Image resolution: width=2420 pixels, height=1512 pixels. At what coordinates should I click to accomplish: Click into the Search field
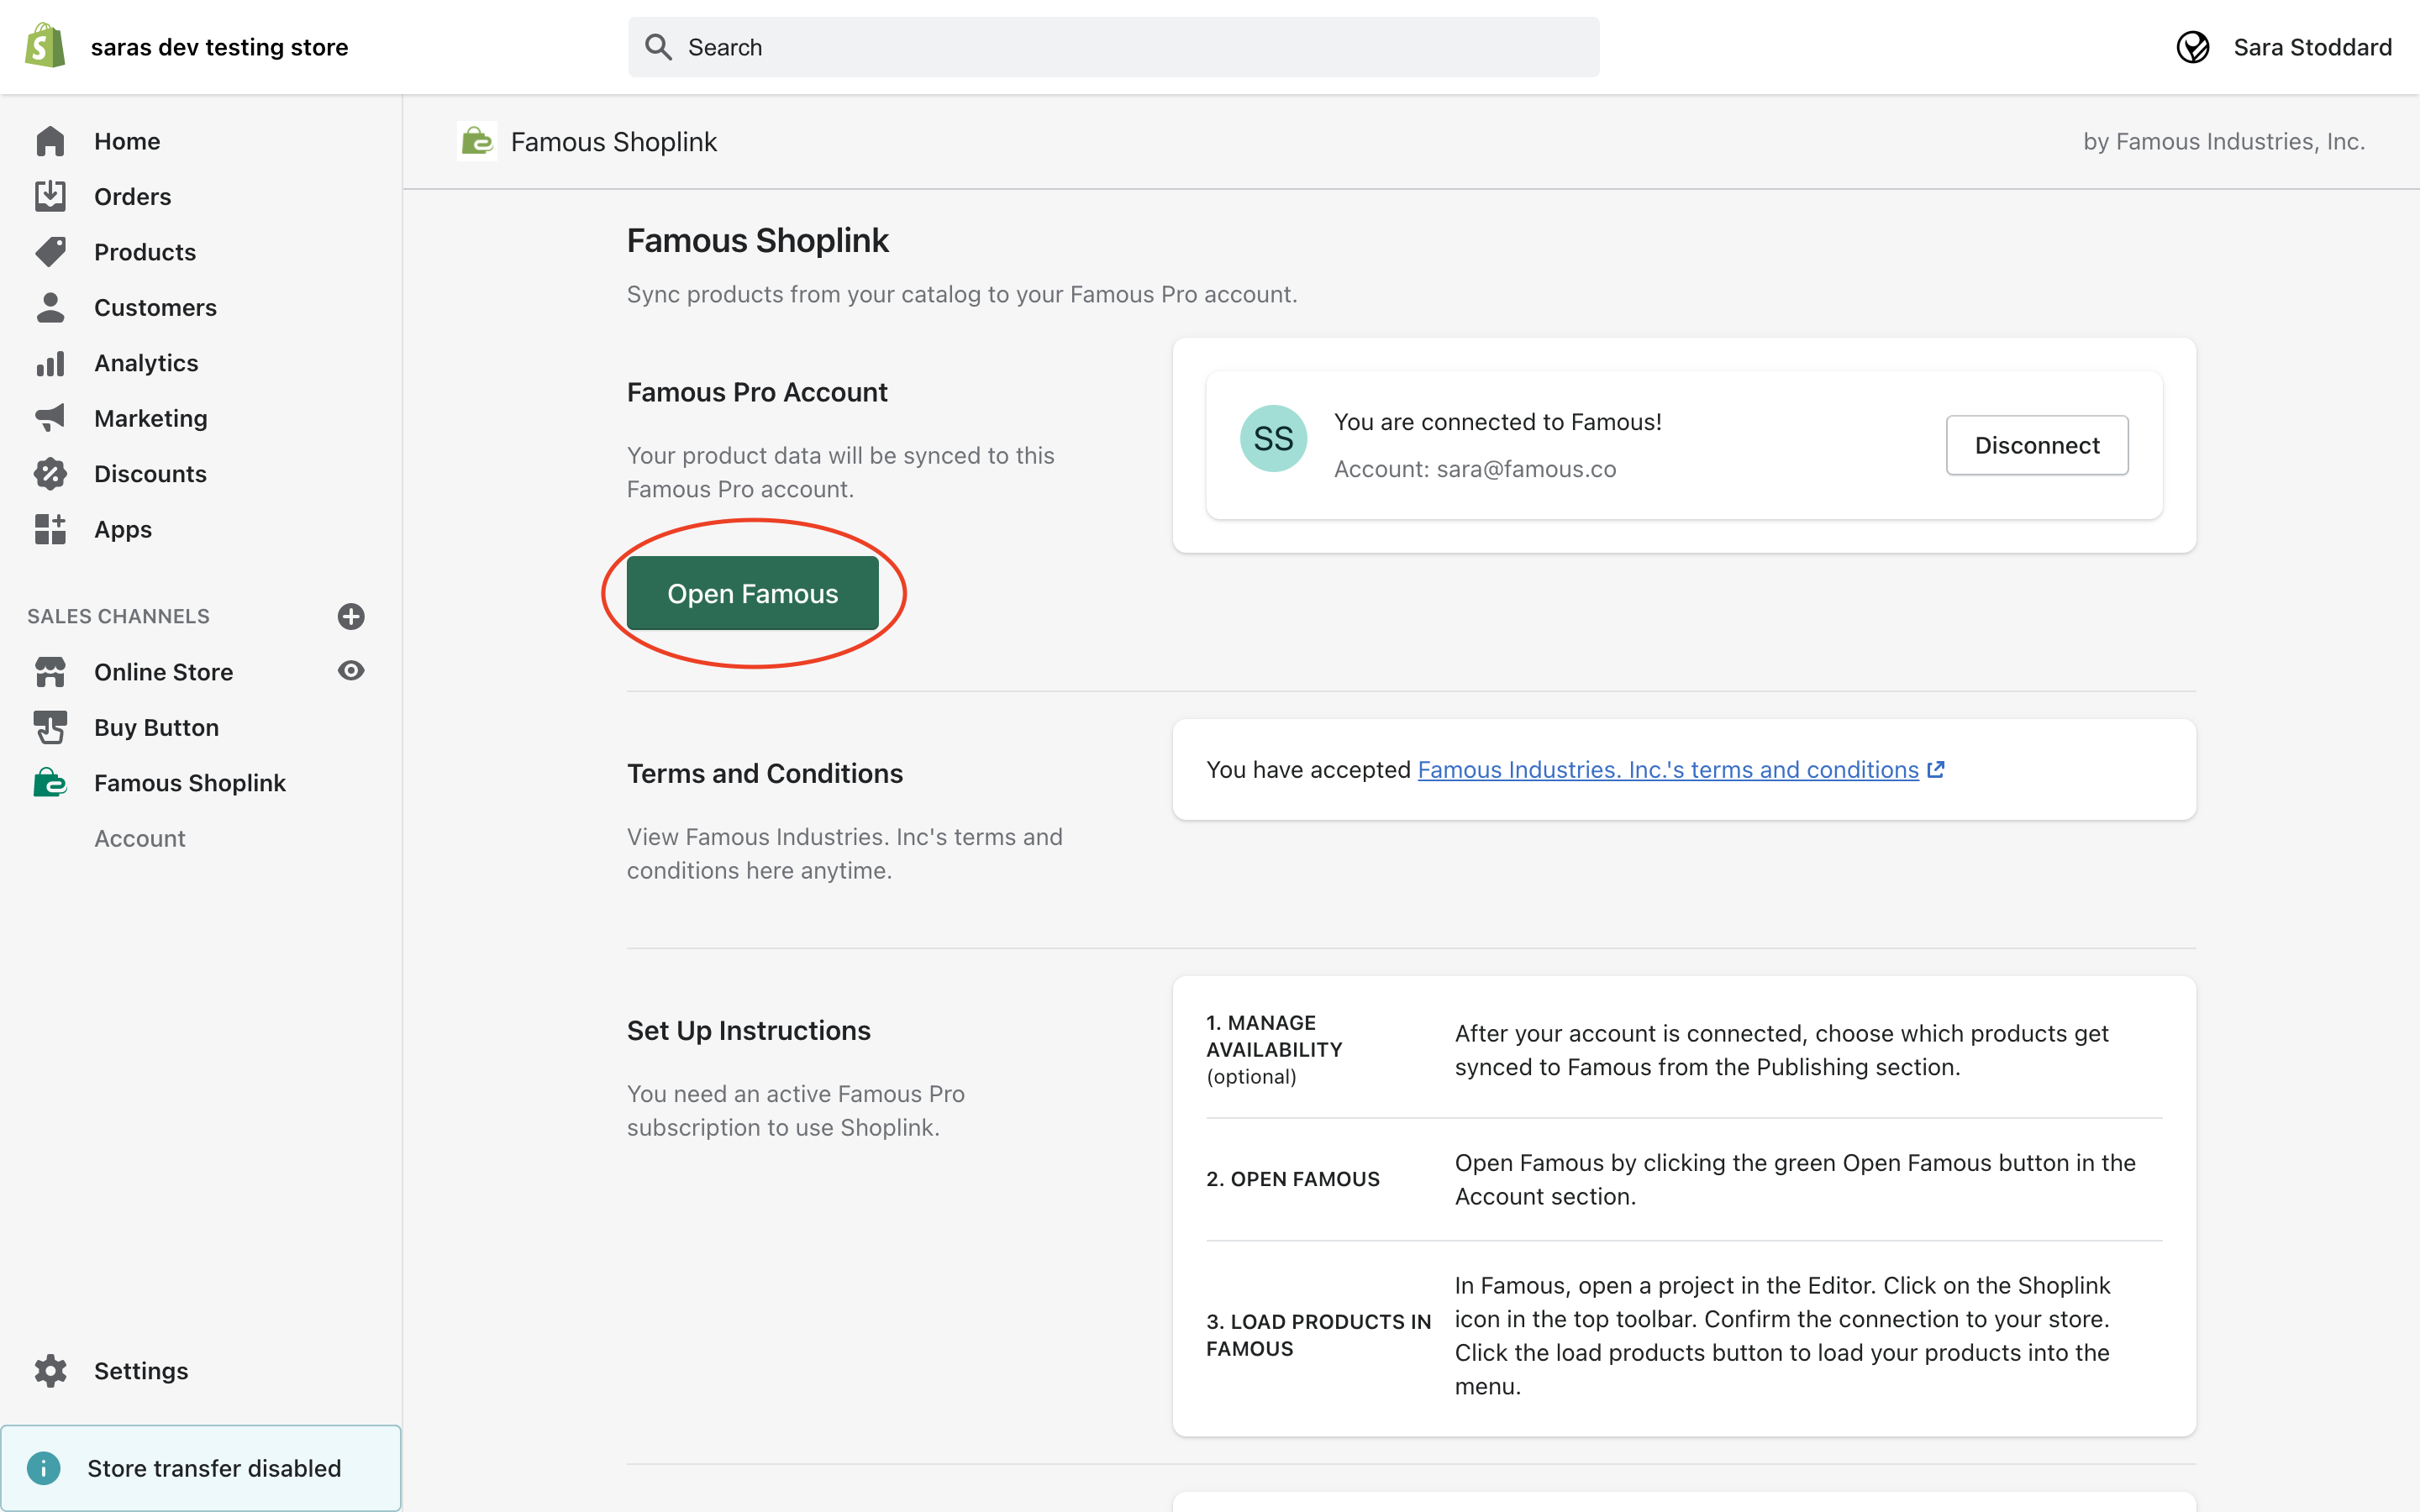click(1113, 47)
